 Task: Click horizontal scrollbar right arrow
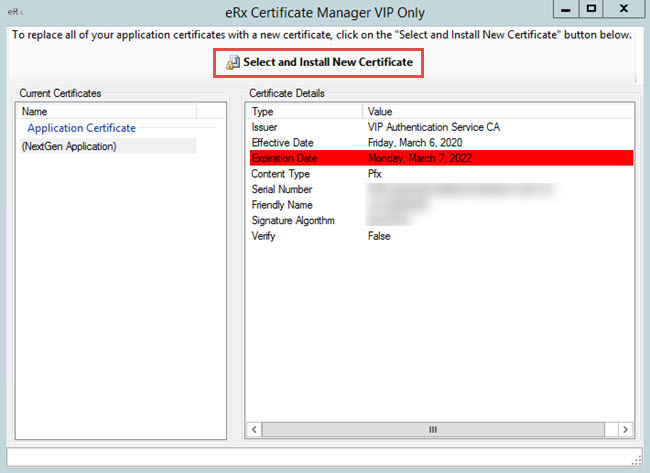point(625,429)
